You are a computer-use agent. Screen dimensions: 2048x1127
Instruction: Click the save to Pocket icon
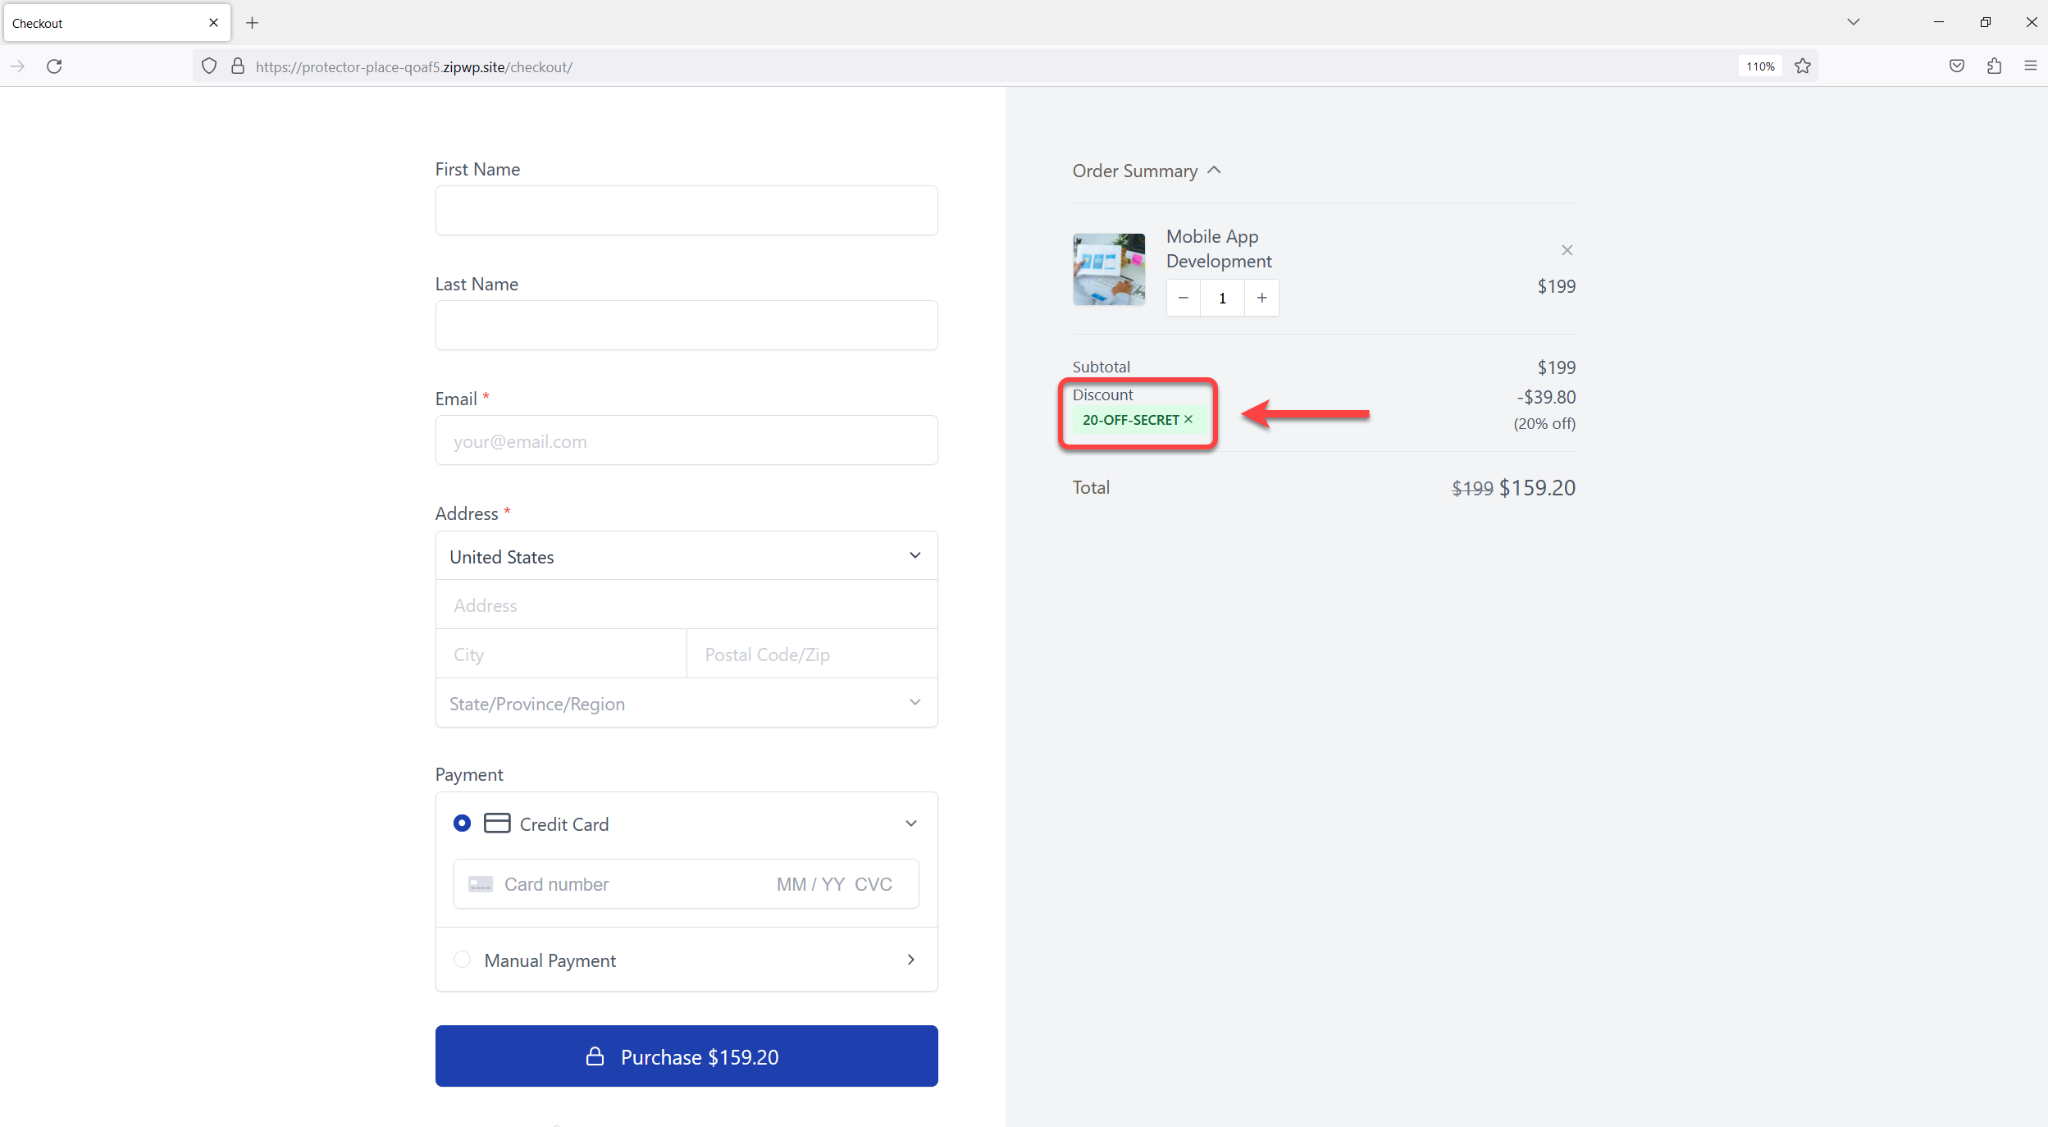tap(1956, 66)
